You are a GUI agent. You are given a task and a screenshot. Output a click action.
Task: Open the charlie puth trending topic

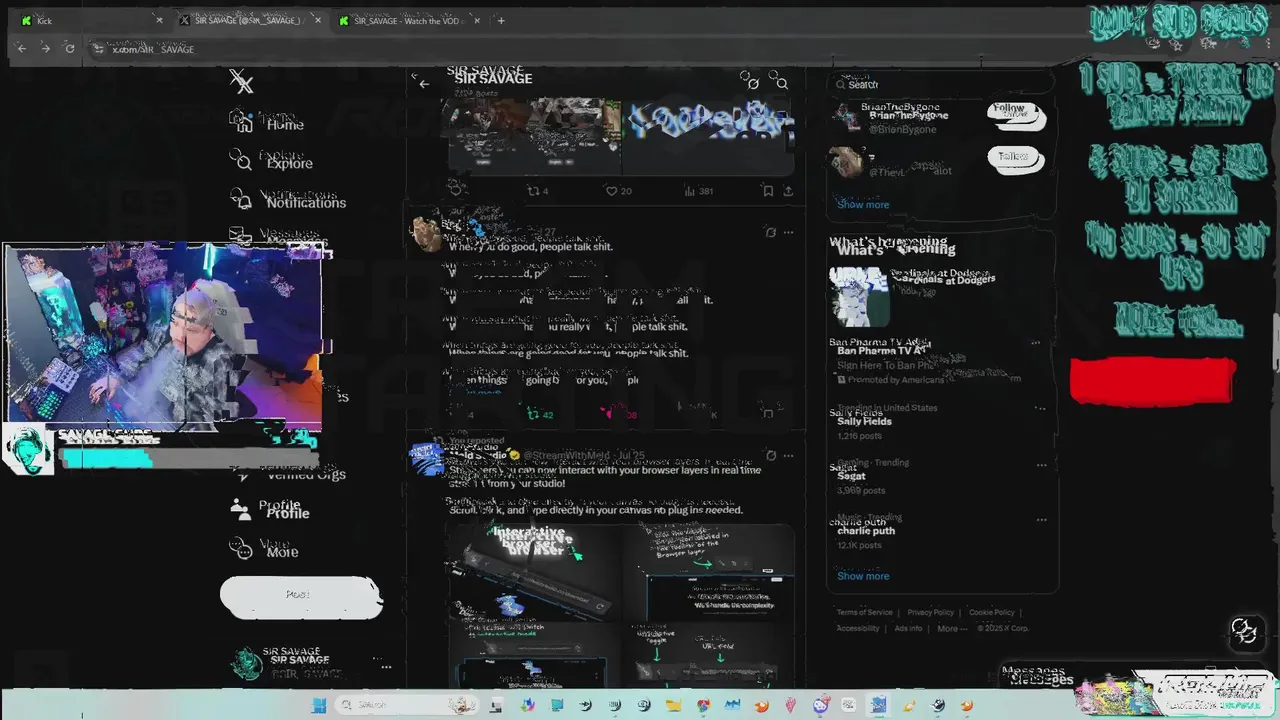tap(941, 531)
